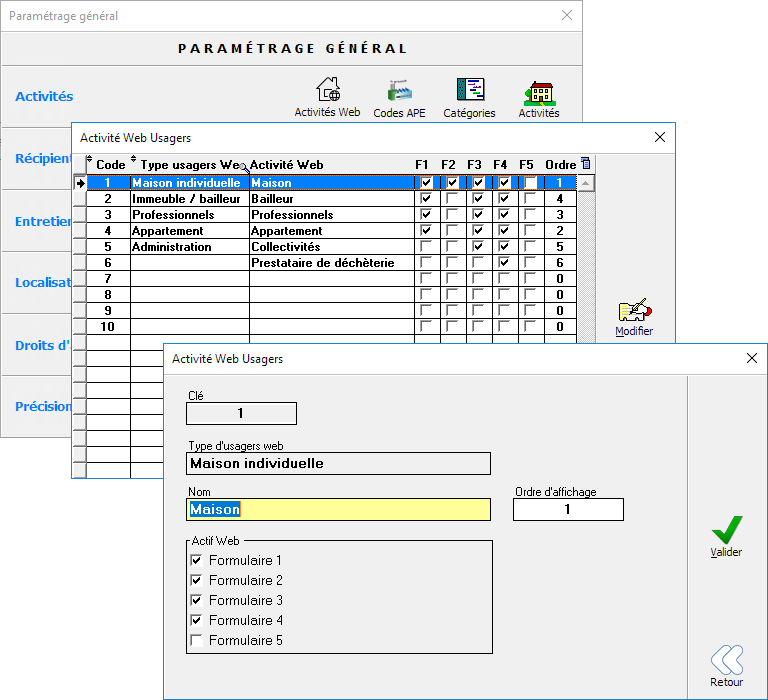Toggle F1 checkbox in the Professionnels row

(426, 215)
